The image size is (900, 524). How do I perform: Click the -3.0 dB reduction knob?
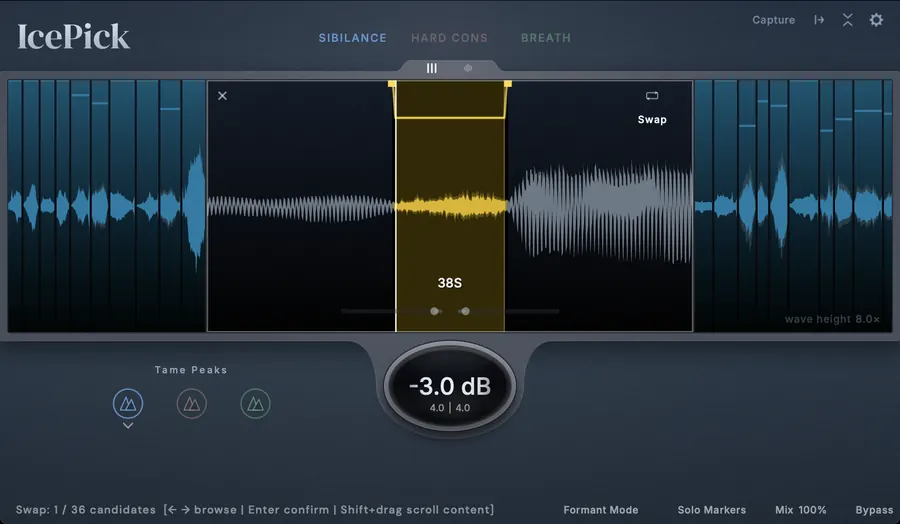coord(450,386)
